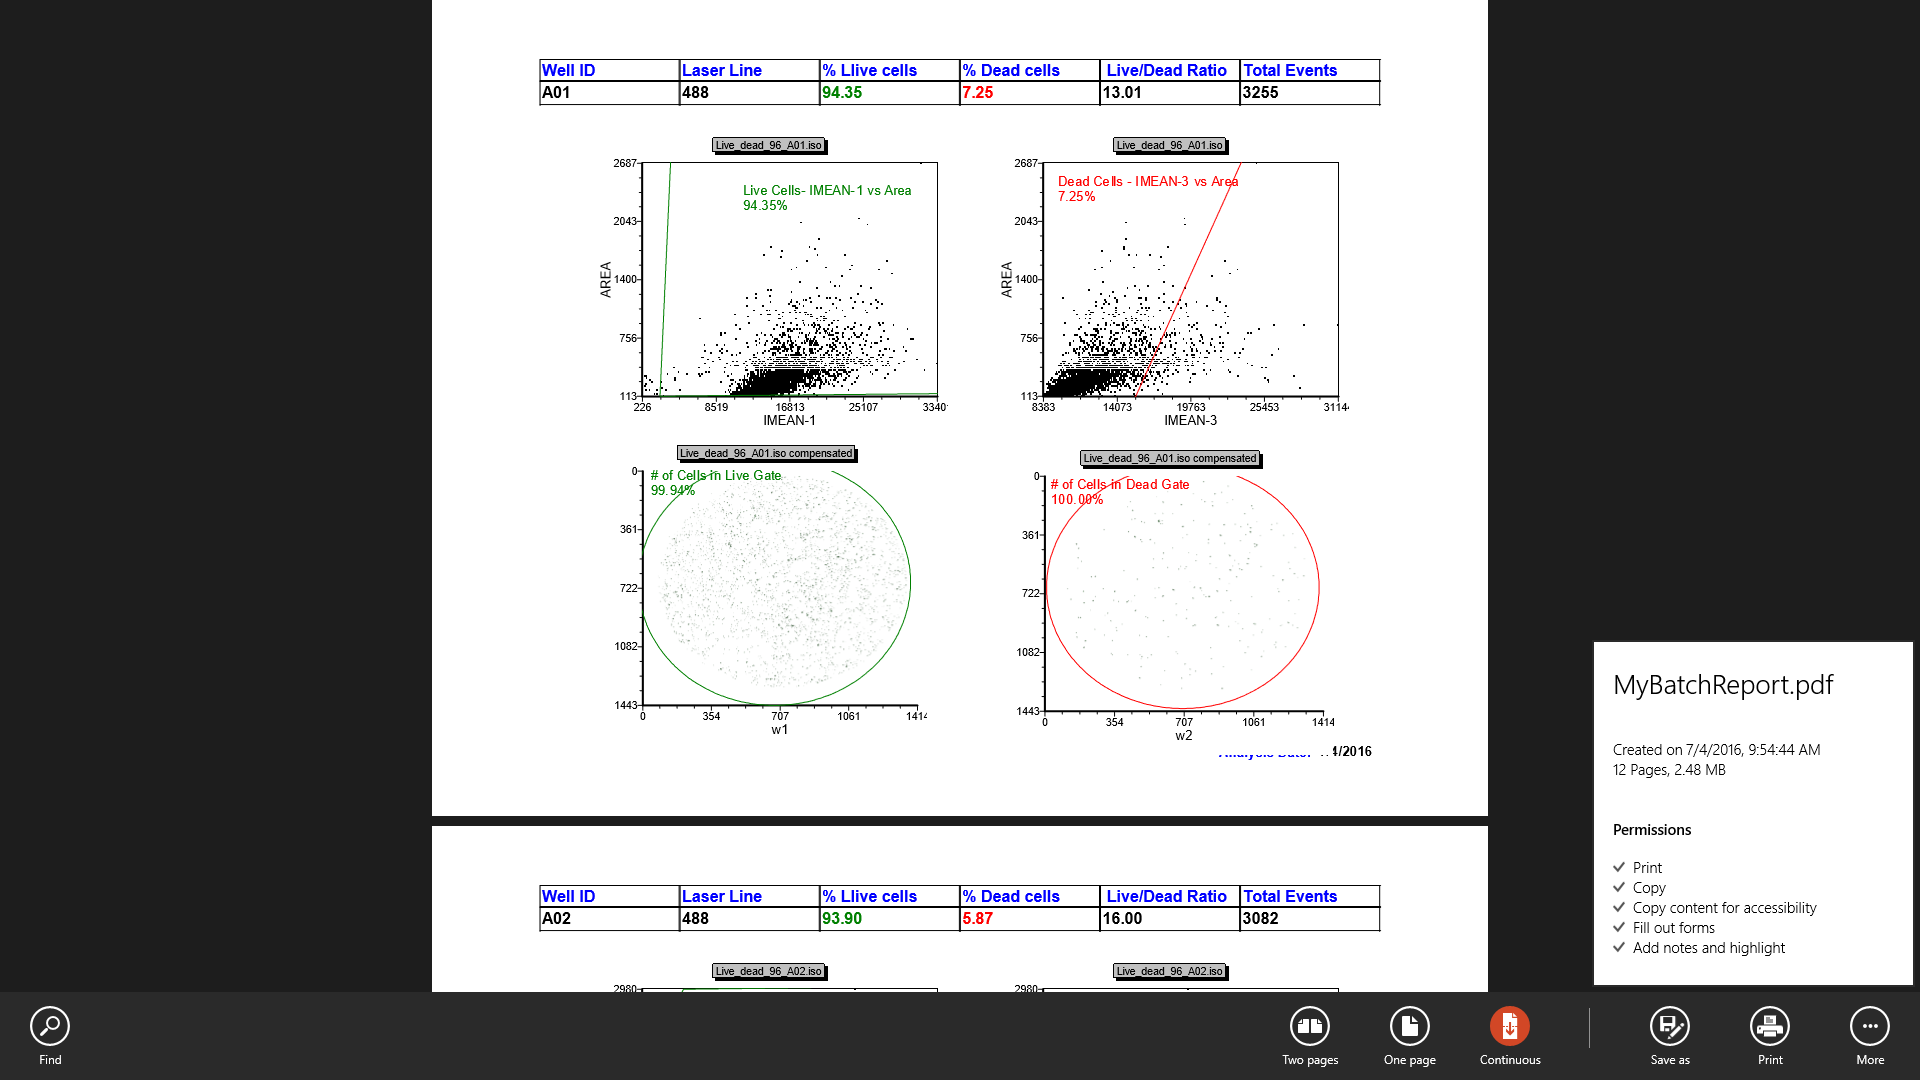
Task: Click the A02 Well ID cell
Action: pyautogui.click(x=556, y=918)
